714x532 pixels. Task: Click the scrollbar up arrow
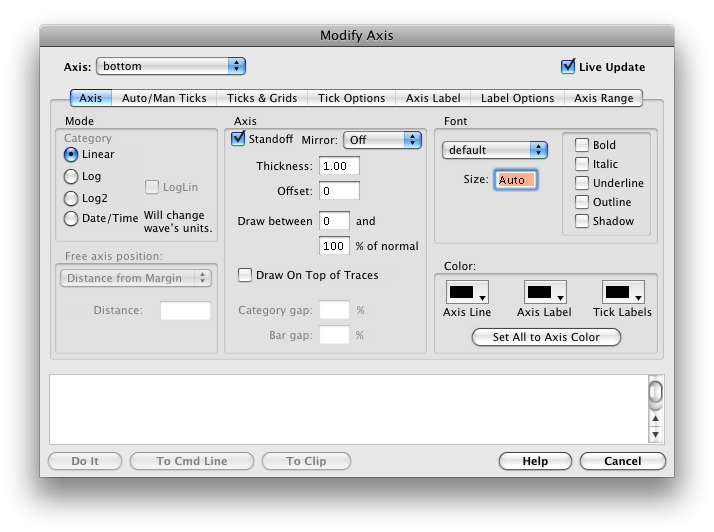tap(656, 418)
